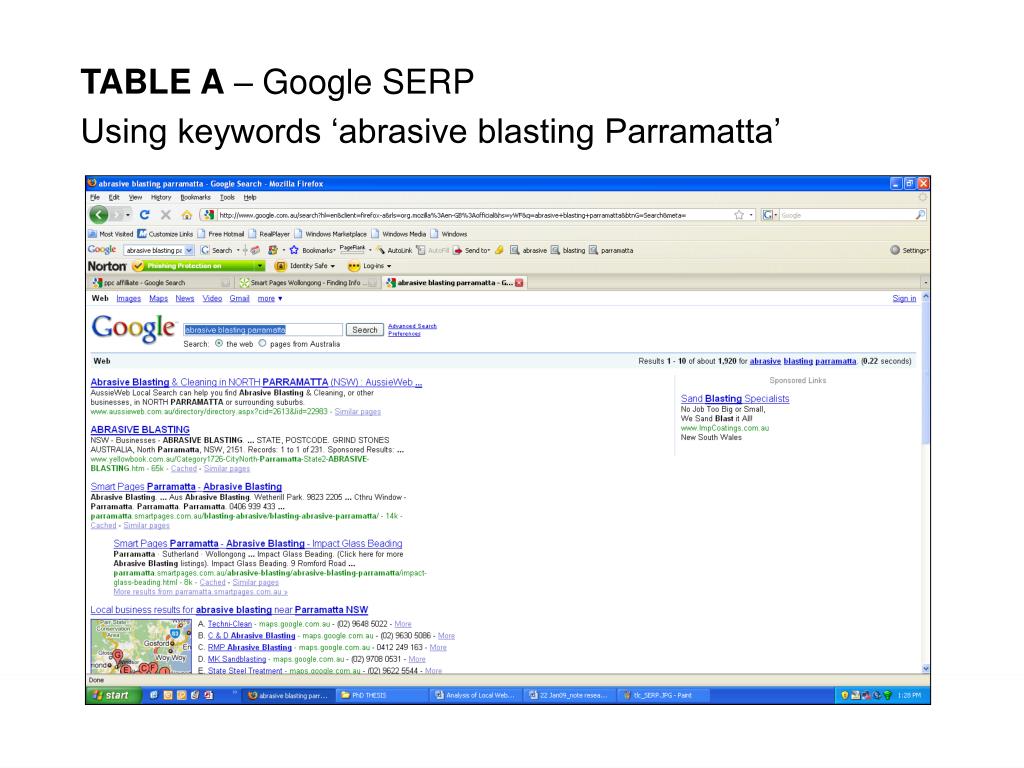Open the Send to dropdown
This screenshot has width=1024, height=768.
click(x=472, y=250)
